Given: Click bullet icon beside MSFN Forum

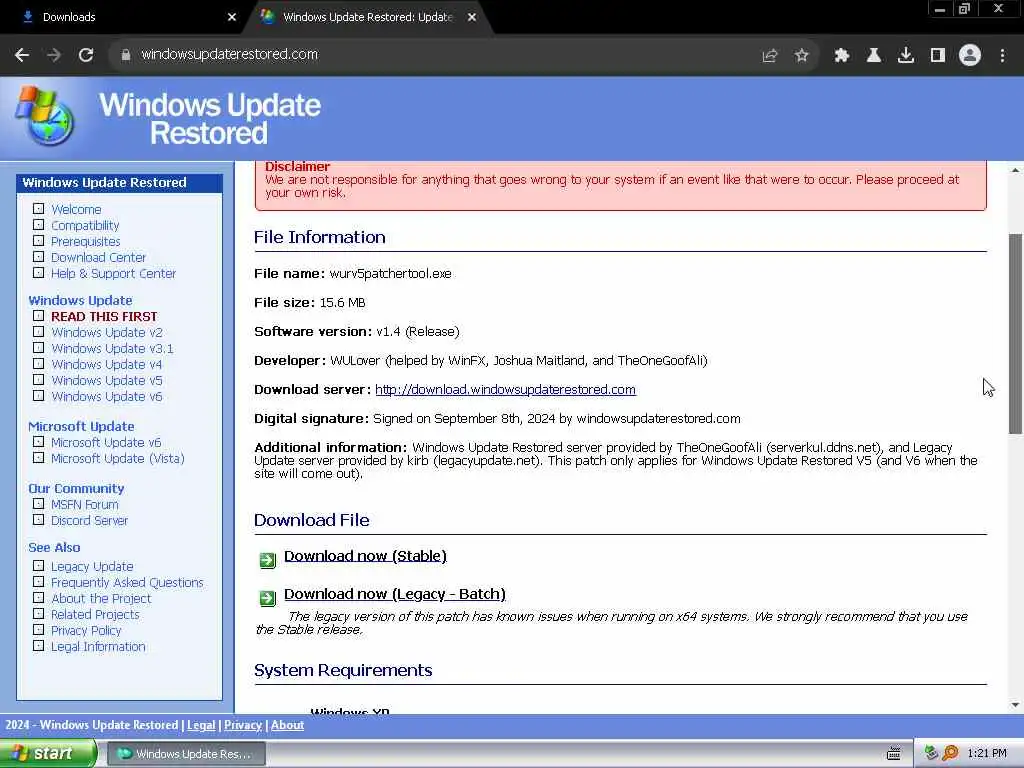Looking at the screenshot, I should pyautogui.click(x=39, y=504).
